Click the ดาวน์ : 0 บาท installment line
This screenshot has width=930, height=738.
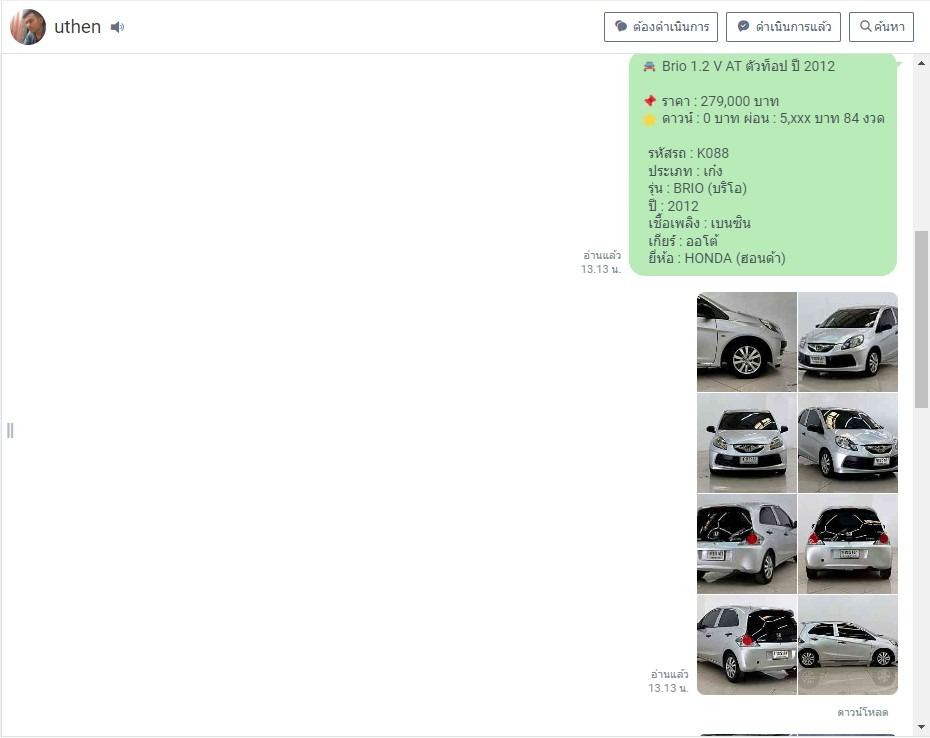click(x=773, y=118)
